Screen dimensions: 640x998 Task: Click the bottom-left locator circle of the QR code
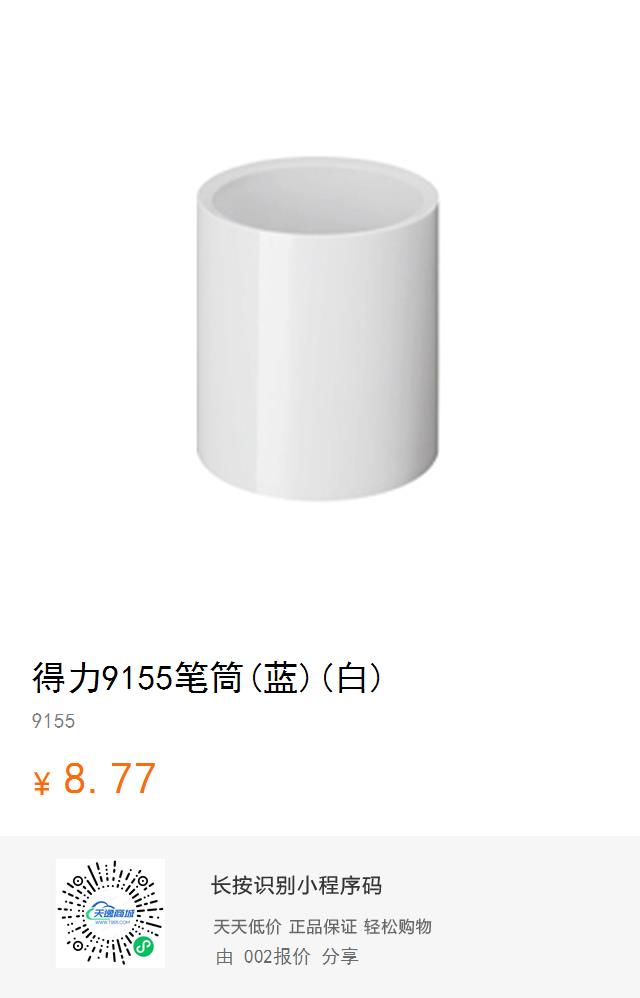pos(78,946)
